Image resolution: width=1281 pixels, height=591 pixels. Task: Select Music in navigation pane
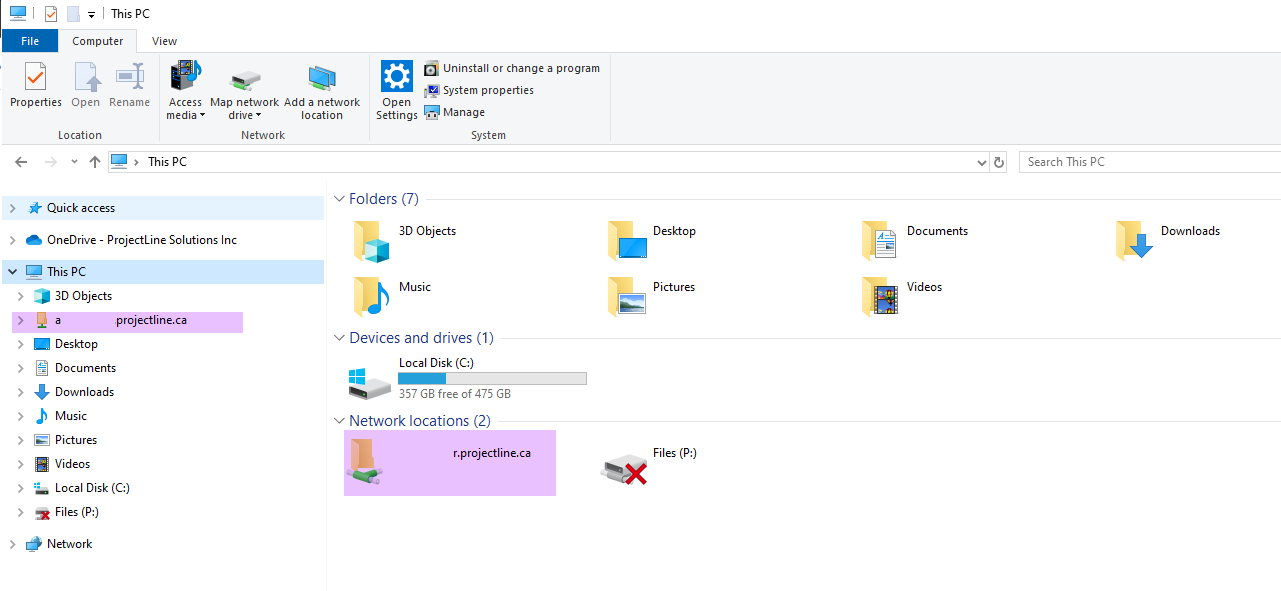point(71,416)
